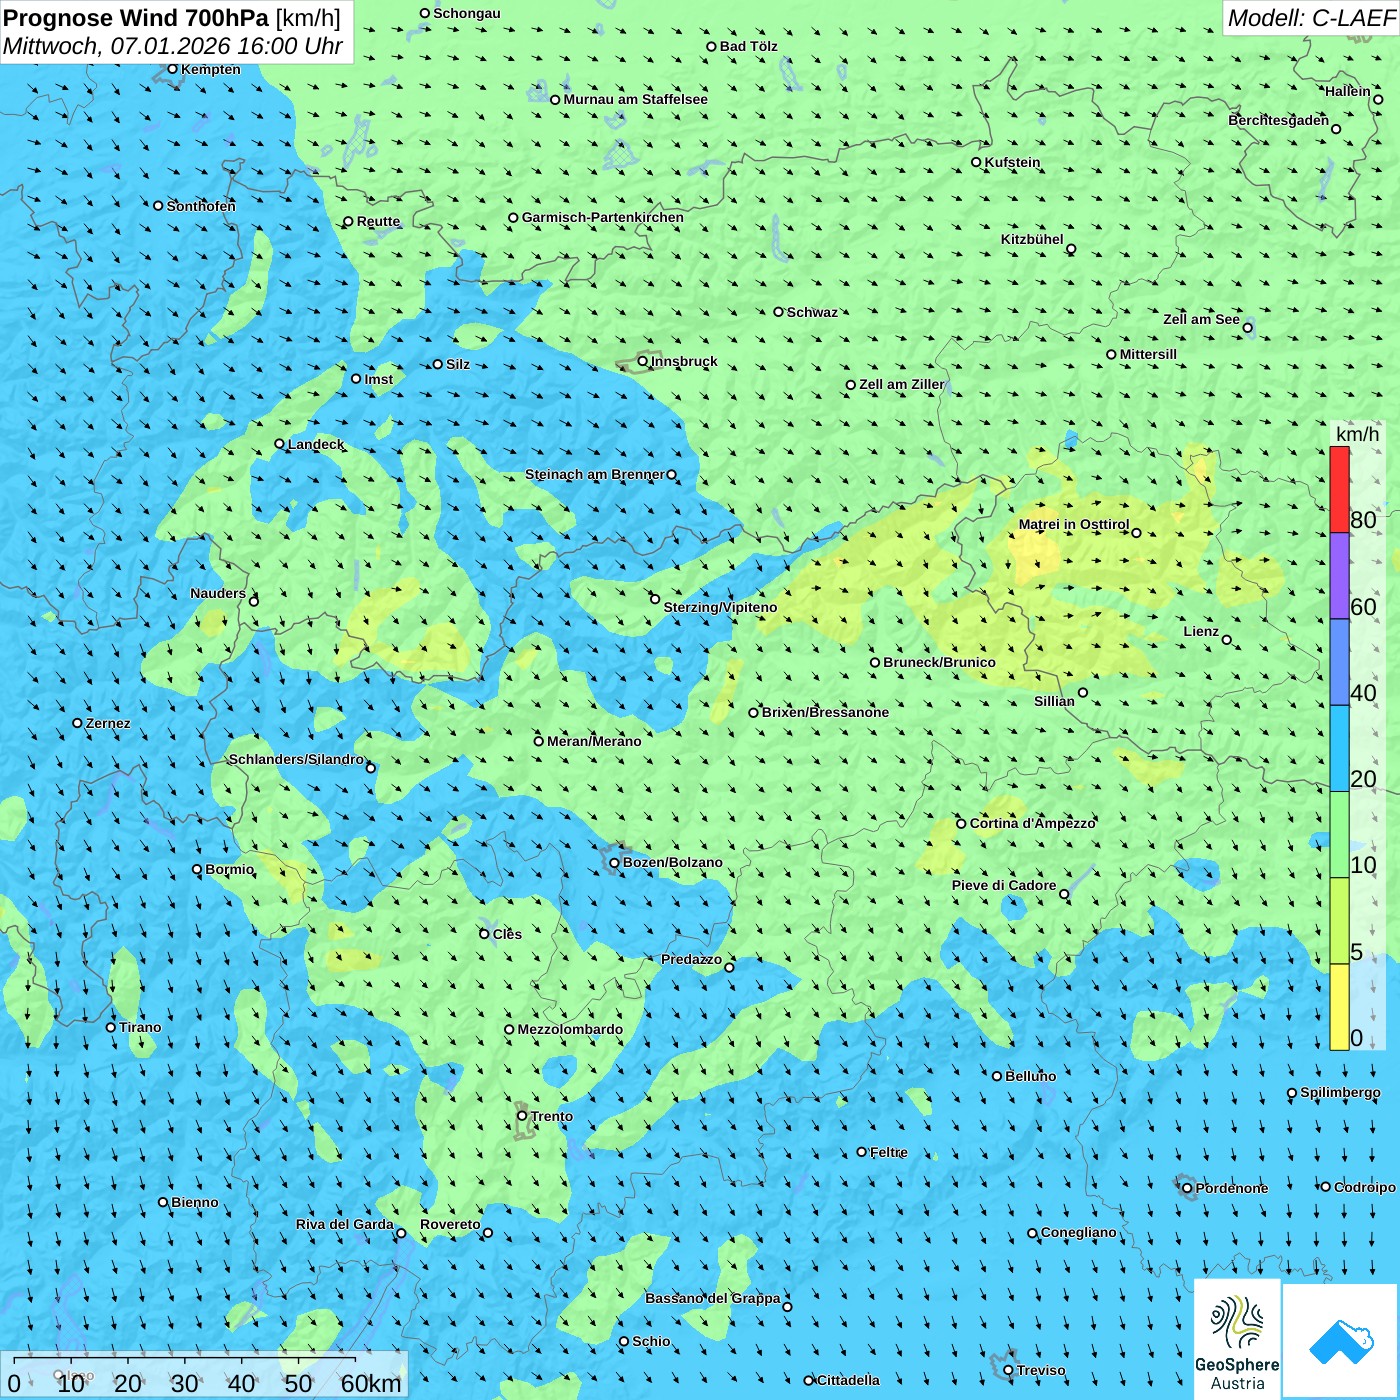Click the Matrei in Osttirol label
The width and height of the screenshot is (1400, 1400).
pos(1074,524)
